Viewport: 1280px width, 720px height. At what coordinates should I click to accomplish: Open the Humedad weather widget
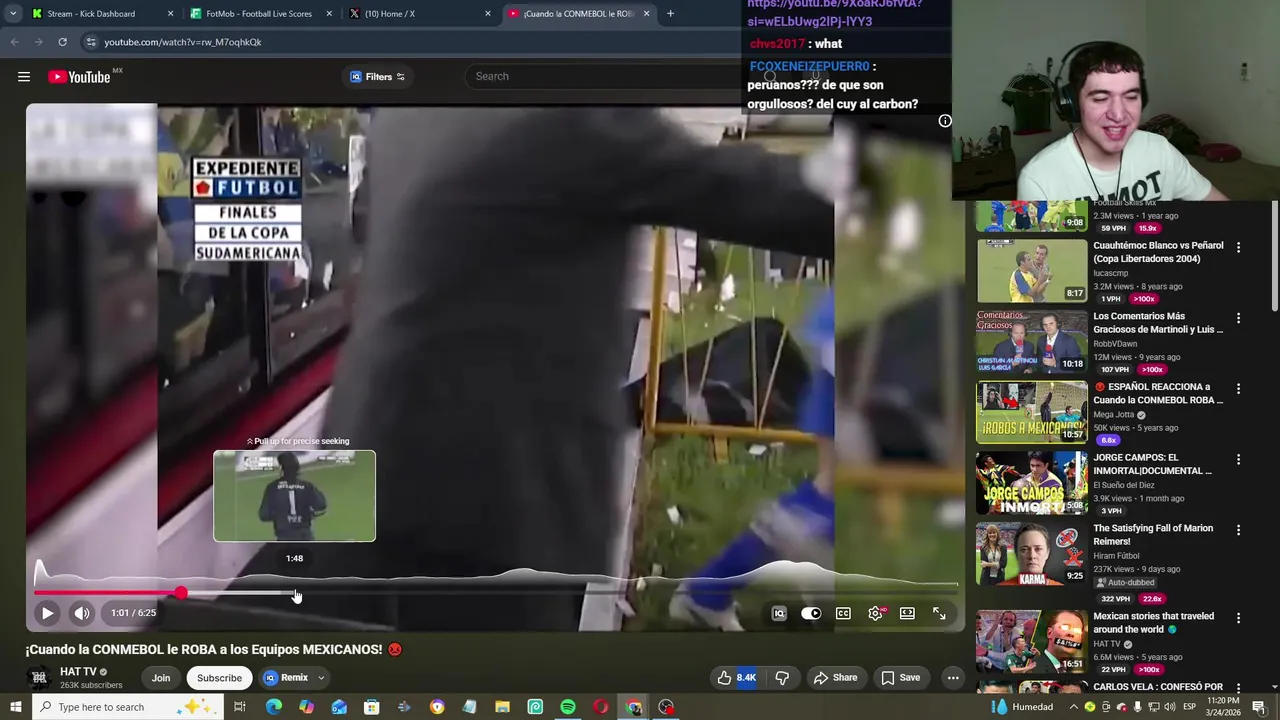click(1022, 707)
